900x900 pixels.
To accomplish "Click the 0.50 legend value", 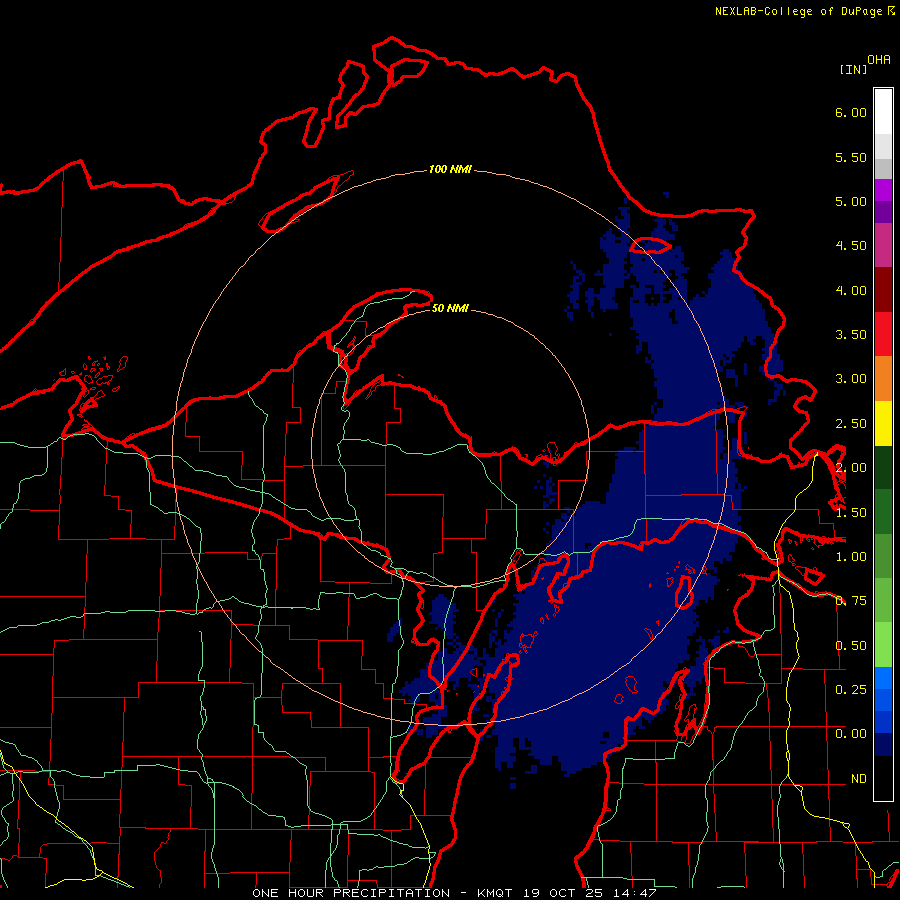I will (851, 646).
